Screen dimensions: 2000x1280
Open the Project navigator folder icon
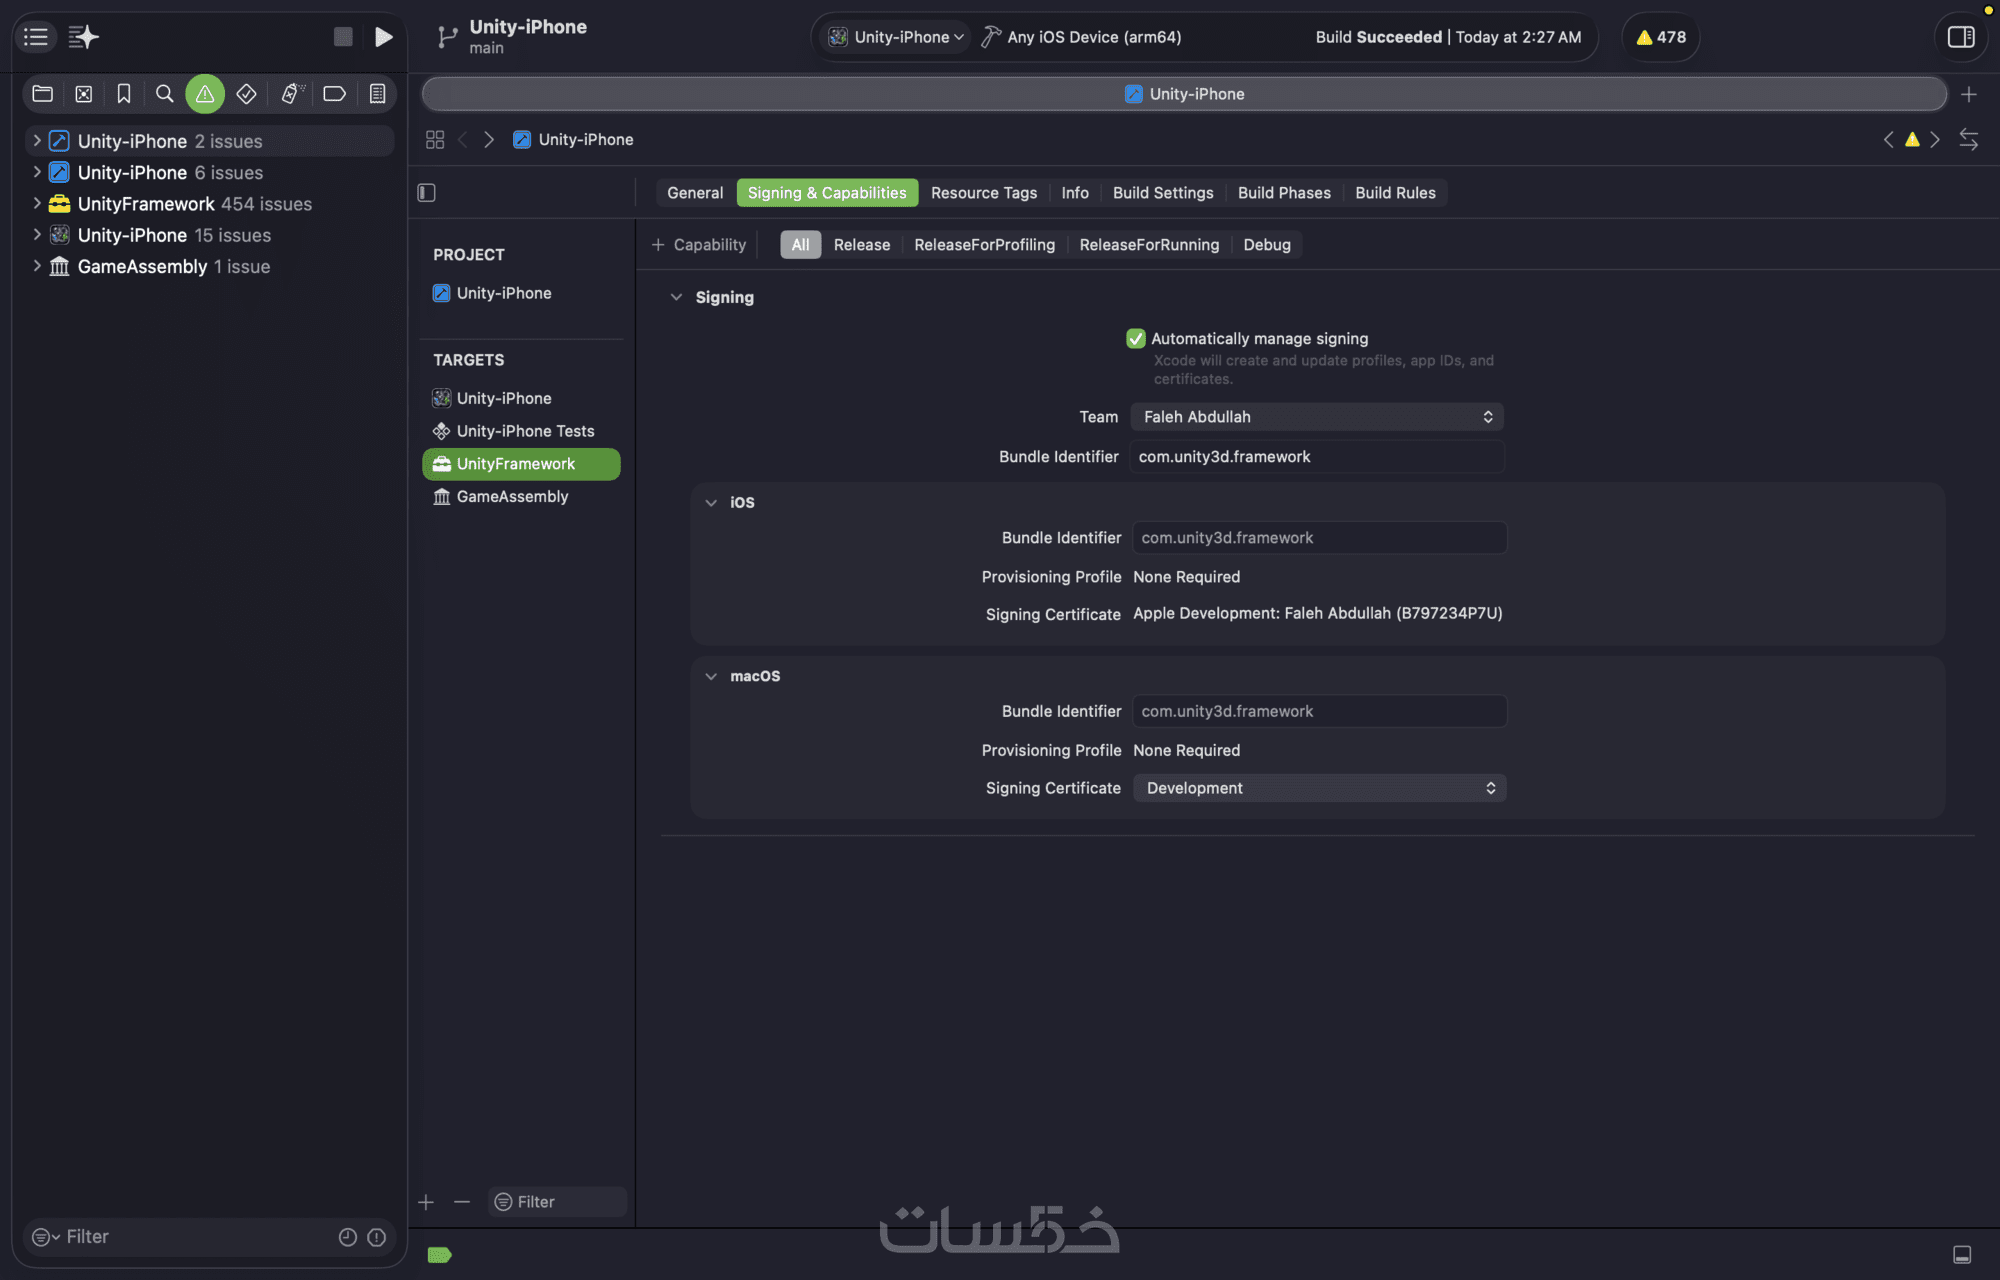pyautogui.click(x=43, y=94)
